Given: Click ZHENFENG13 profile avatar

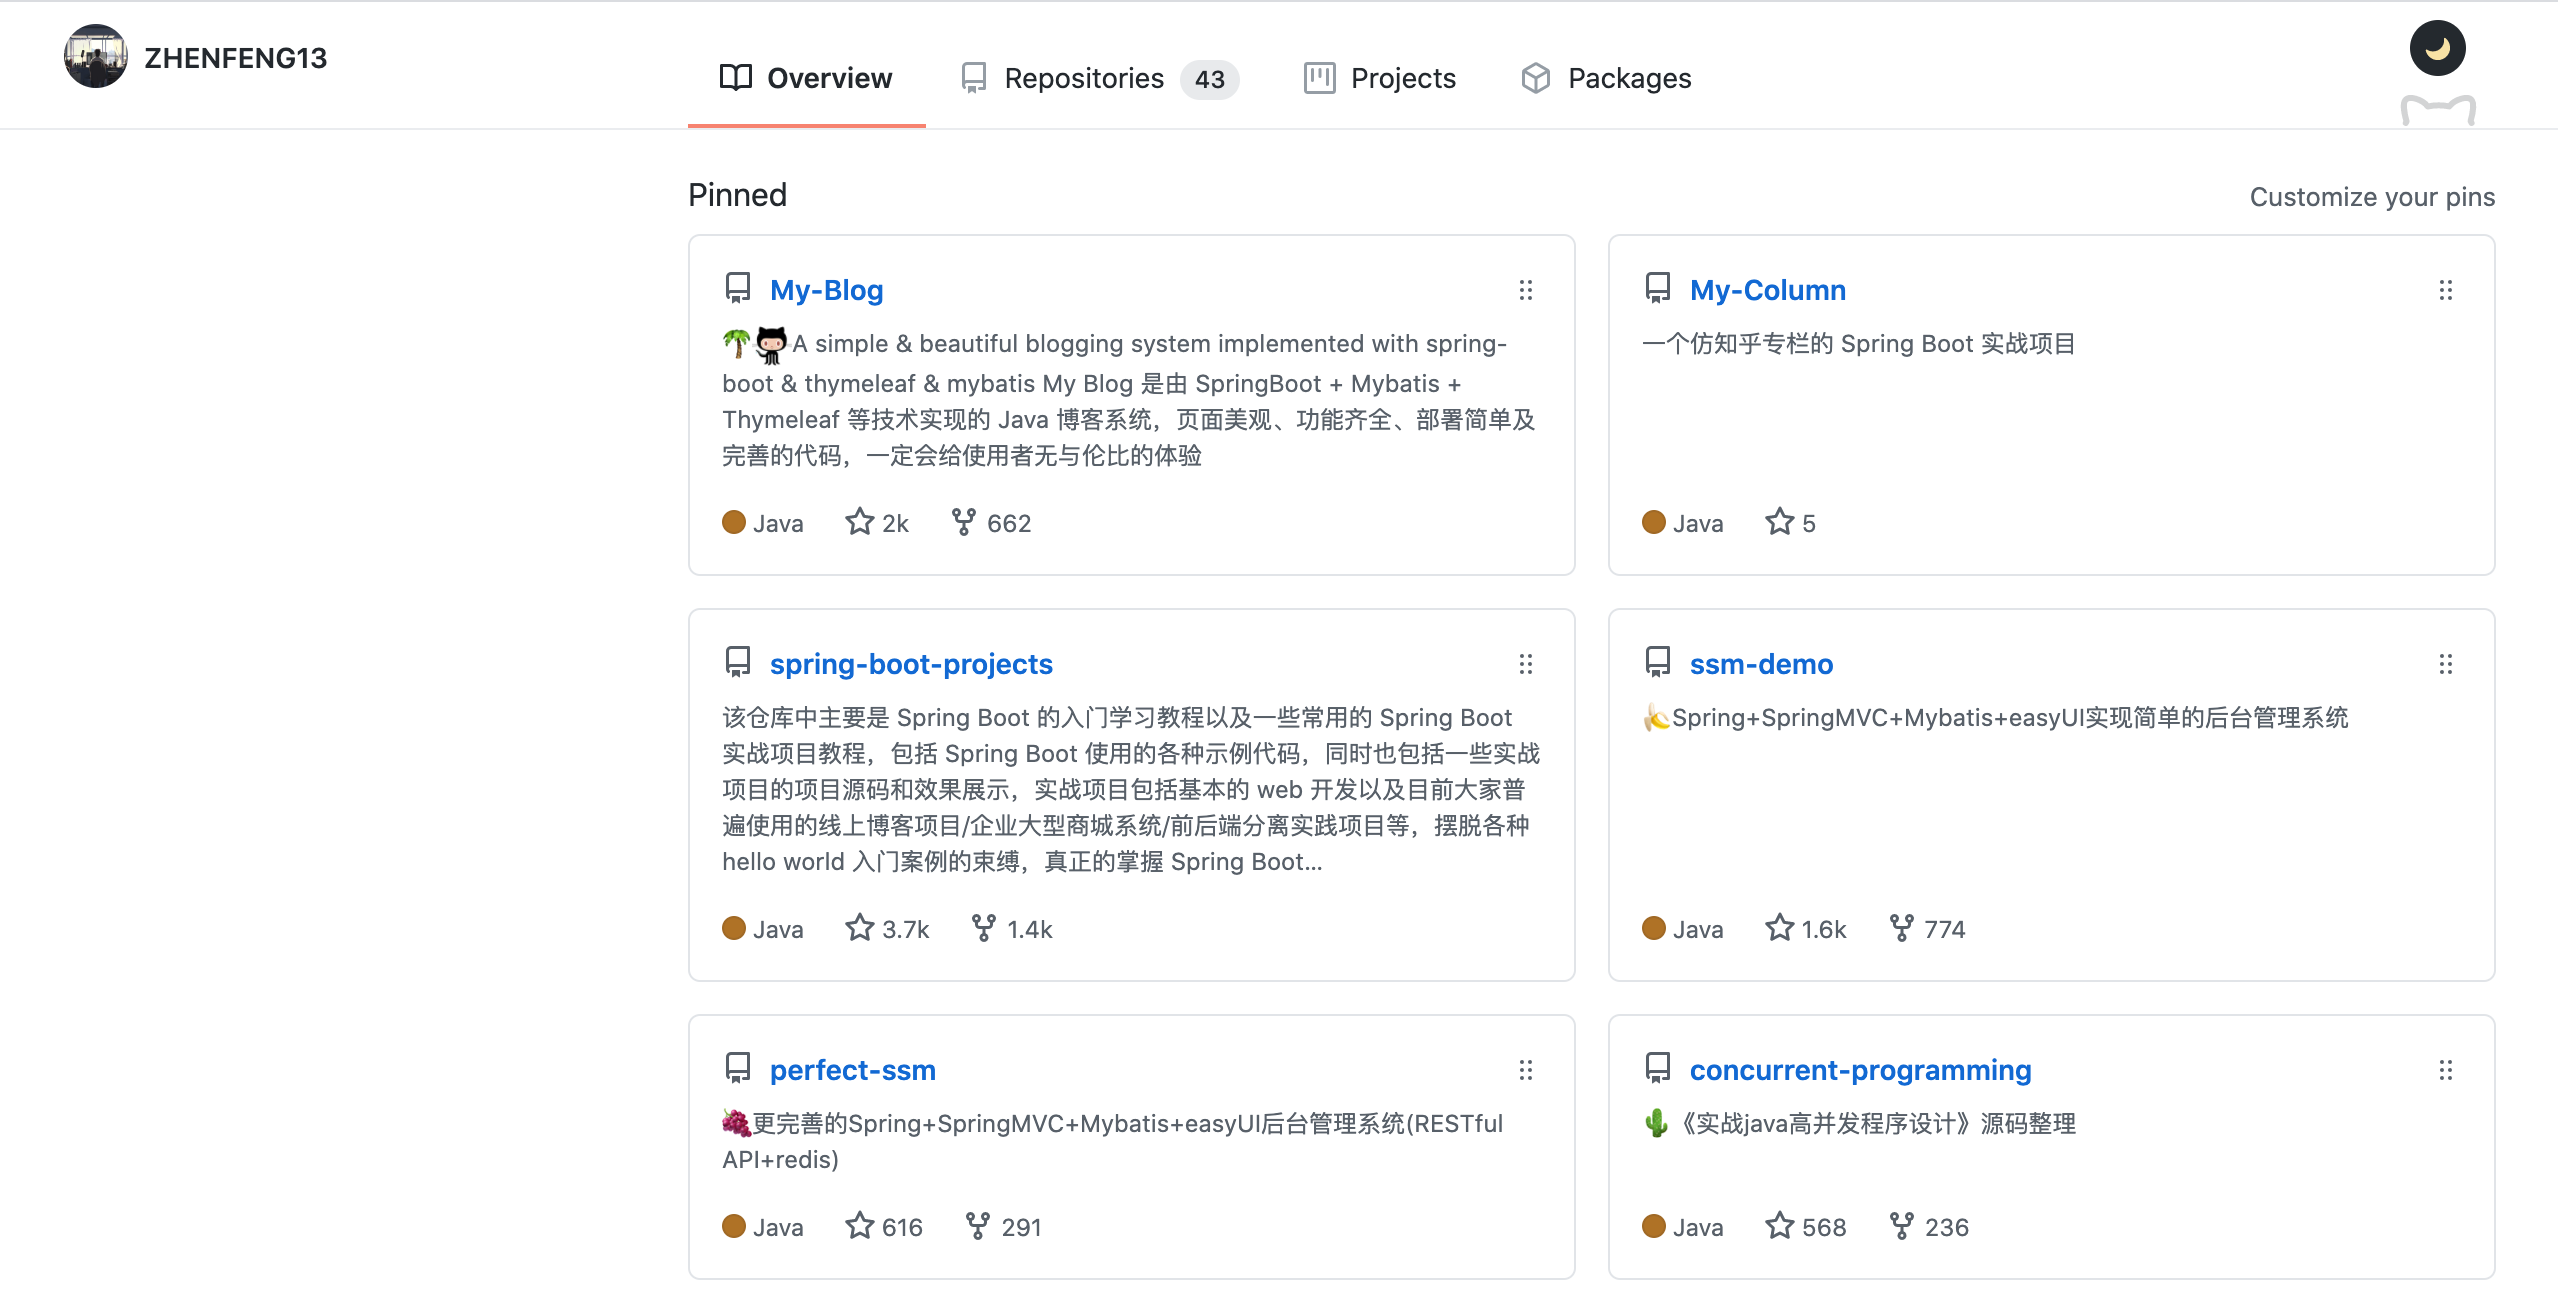Looking at the screenshot, I should click(x=96, y=57).
